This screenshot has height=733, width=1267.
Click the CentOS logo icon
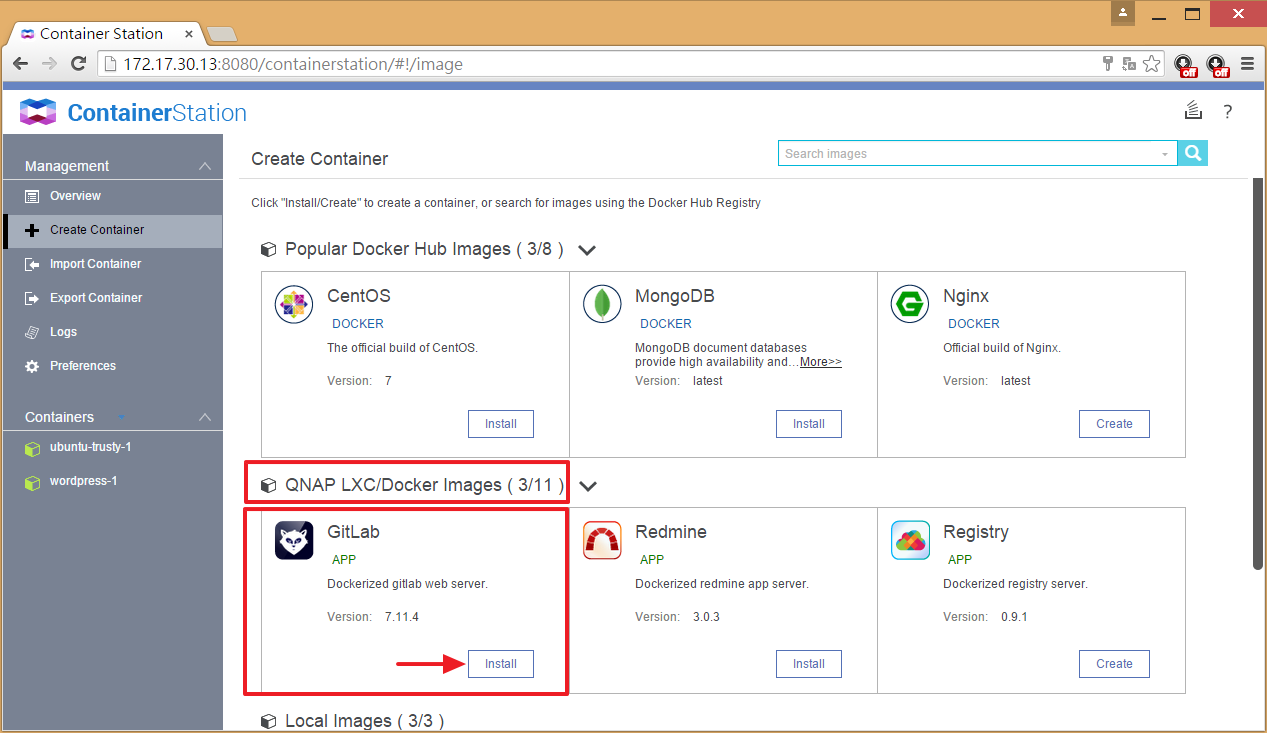(294, 305)
